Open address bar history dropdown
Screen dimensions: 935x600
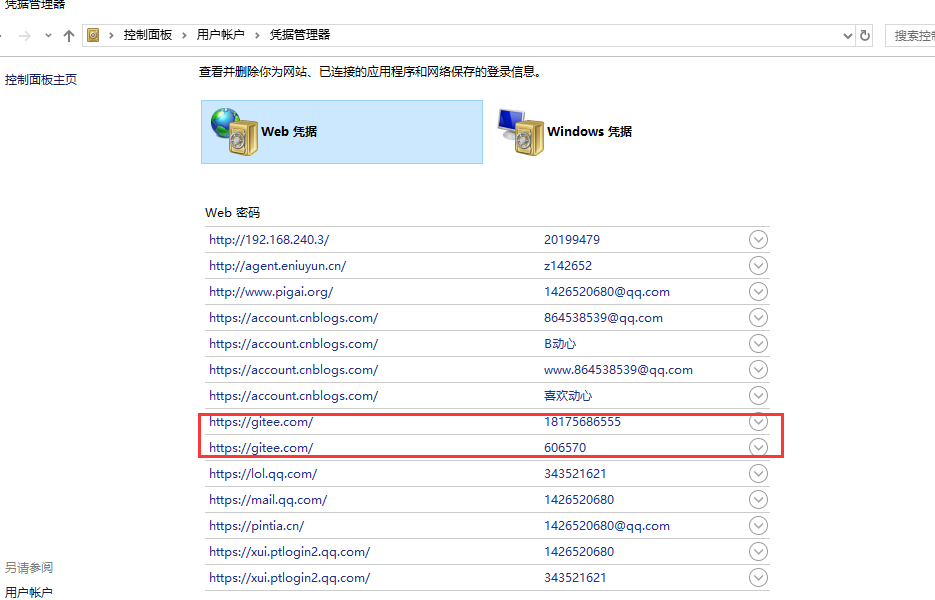click(847, 36)
